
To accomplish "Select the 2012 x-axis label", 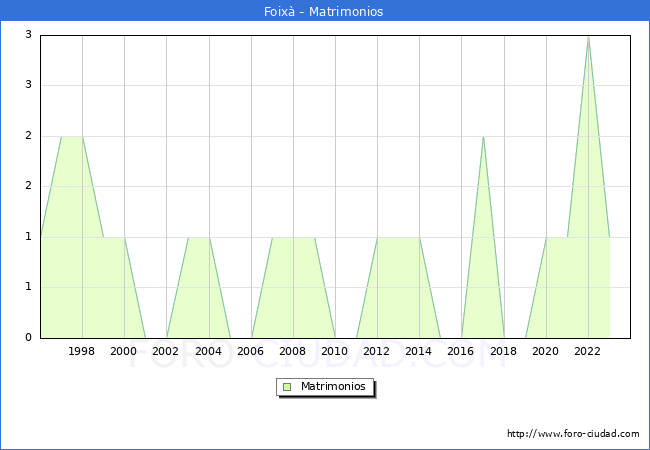I will pyautogui.click(x=377, y=351).
